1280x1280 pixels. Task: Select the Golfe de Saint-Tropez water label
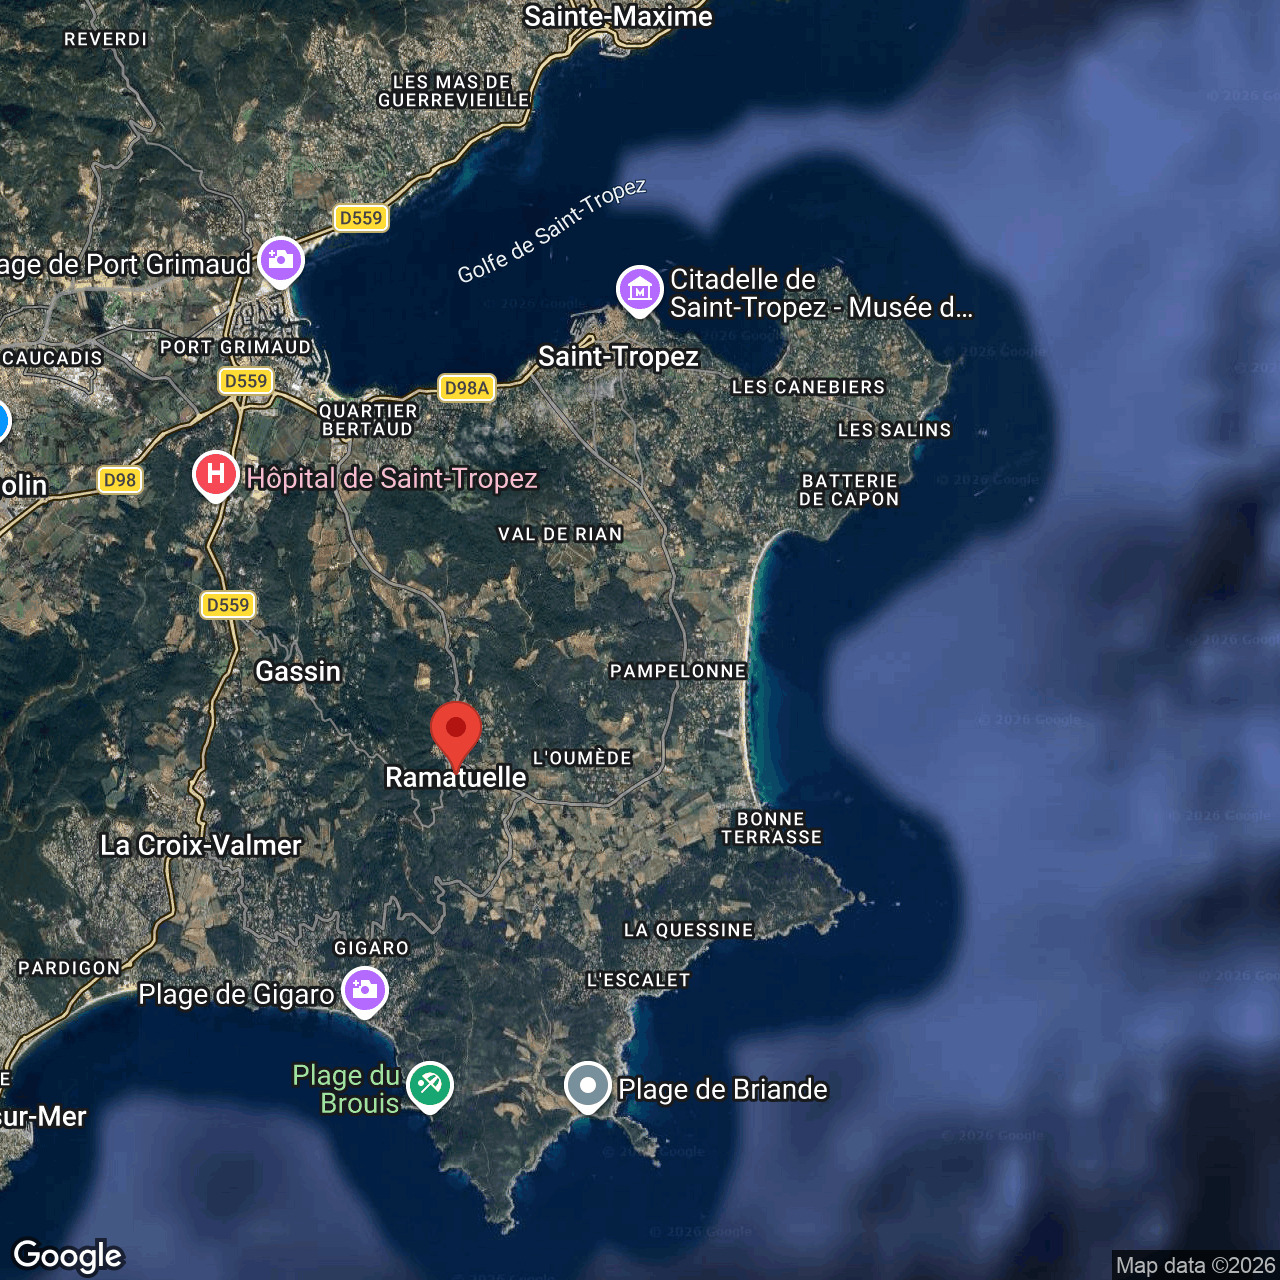click(552, 231)
